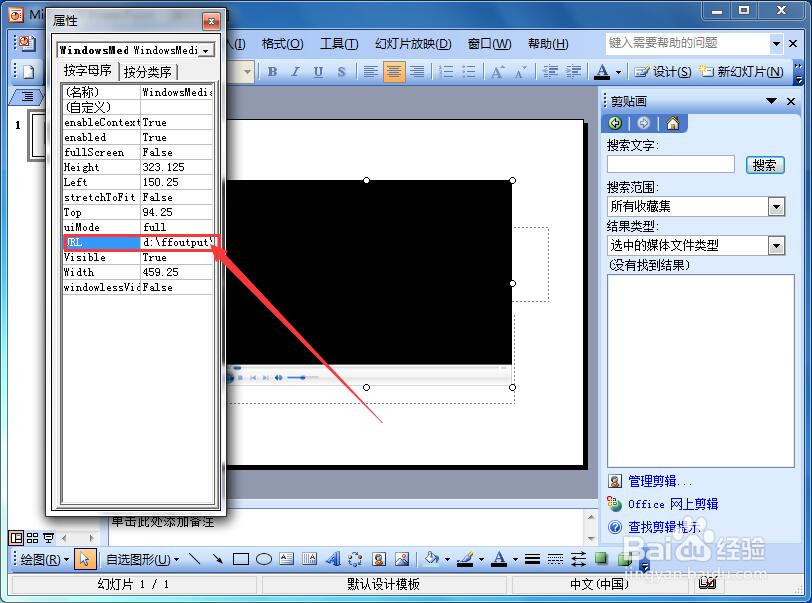Insert Clip Art from drawing toolbar

tap(379, 559)
